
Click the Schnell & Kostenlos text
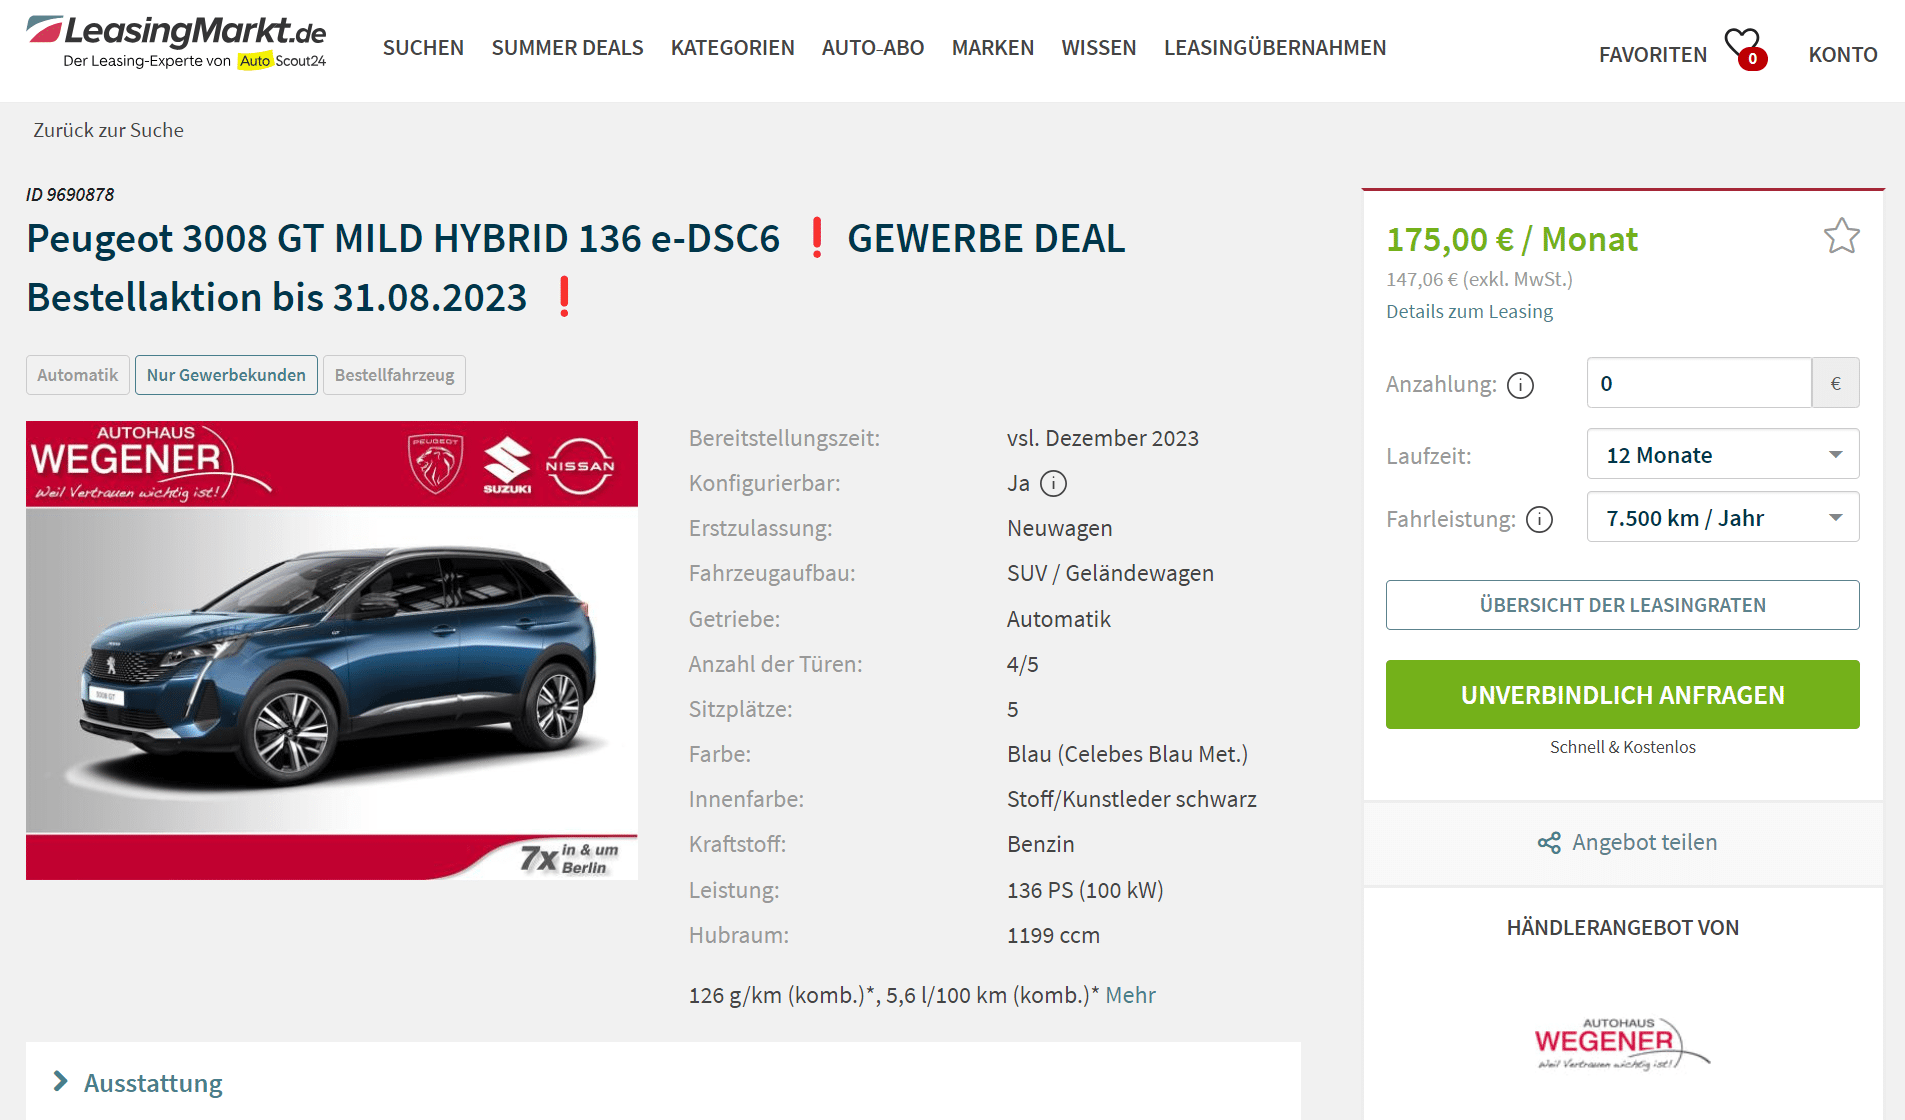click(1622, 748)
